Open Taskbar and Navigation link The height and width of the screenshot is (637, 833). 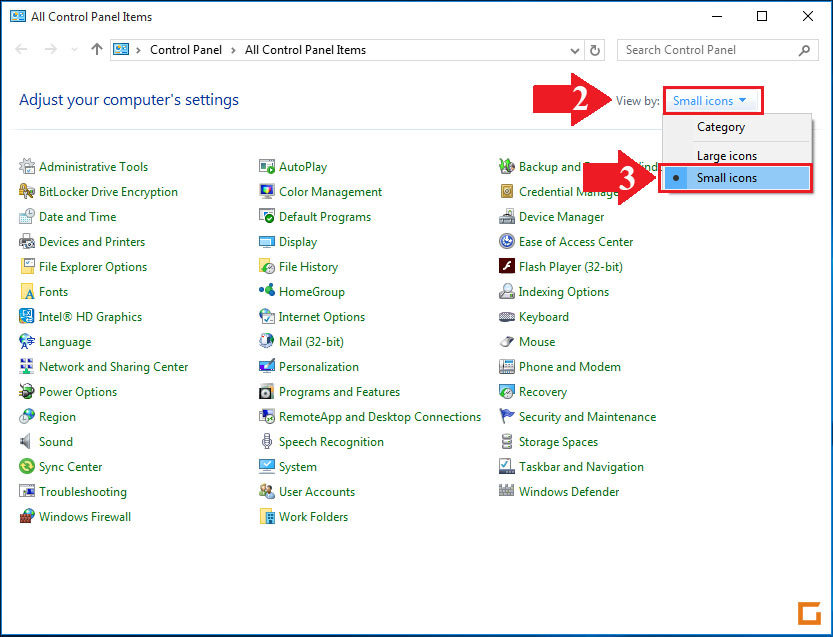coord(581,466)
